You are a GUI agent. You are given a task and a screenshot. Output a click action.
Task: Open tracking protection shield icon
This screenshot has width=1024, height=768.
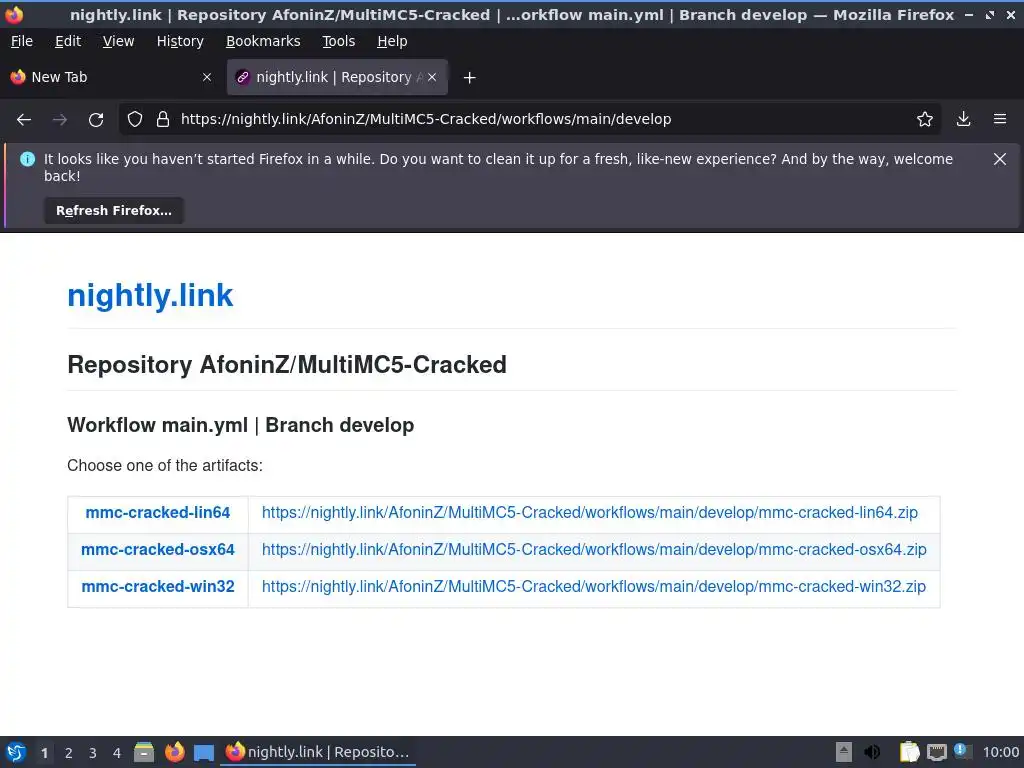[135, 120]
